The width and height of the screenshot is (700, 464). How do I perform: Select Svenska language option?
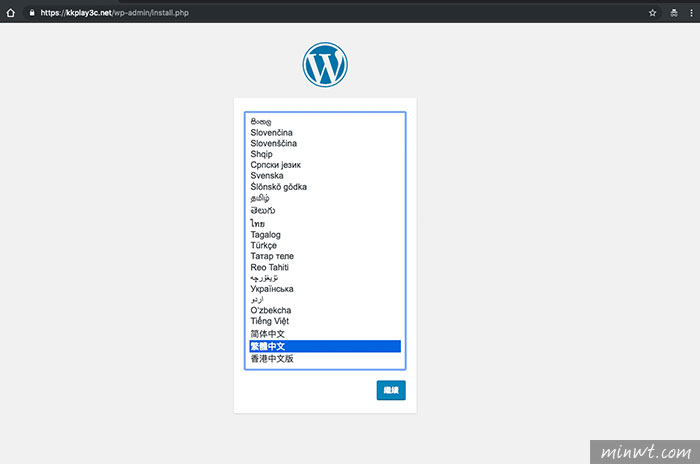point(325,176)
